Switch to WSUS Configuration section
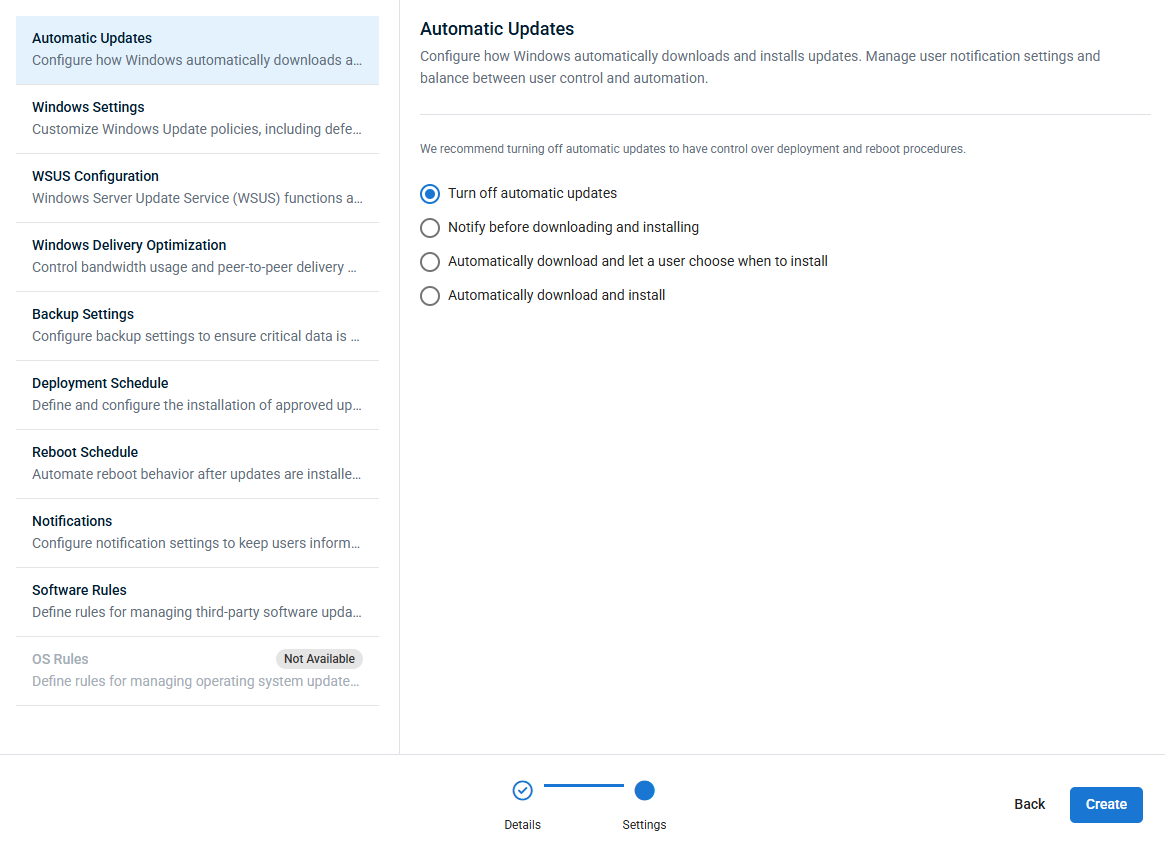Screen dimensions: 1165x853 tap(197, 188)
